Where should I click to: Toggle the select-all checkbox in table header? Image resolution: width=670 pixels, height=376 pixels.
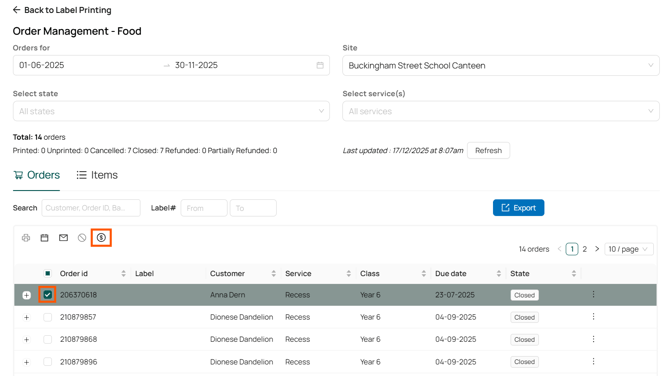tap(47, 273)
